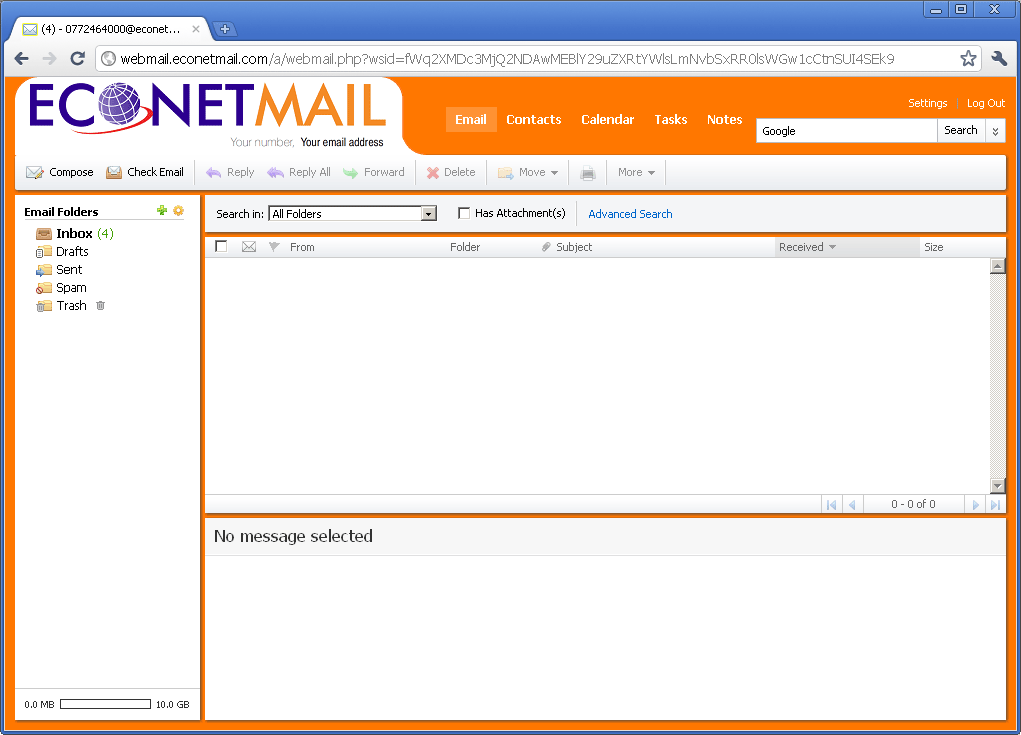
Task: Switch to the Contacts tab
Action: [x=533, y=119]
